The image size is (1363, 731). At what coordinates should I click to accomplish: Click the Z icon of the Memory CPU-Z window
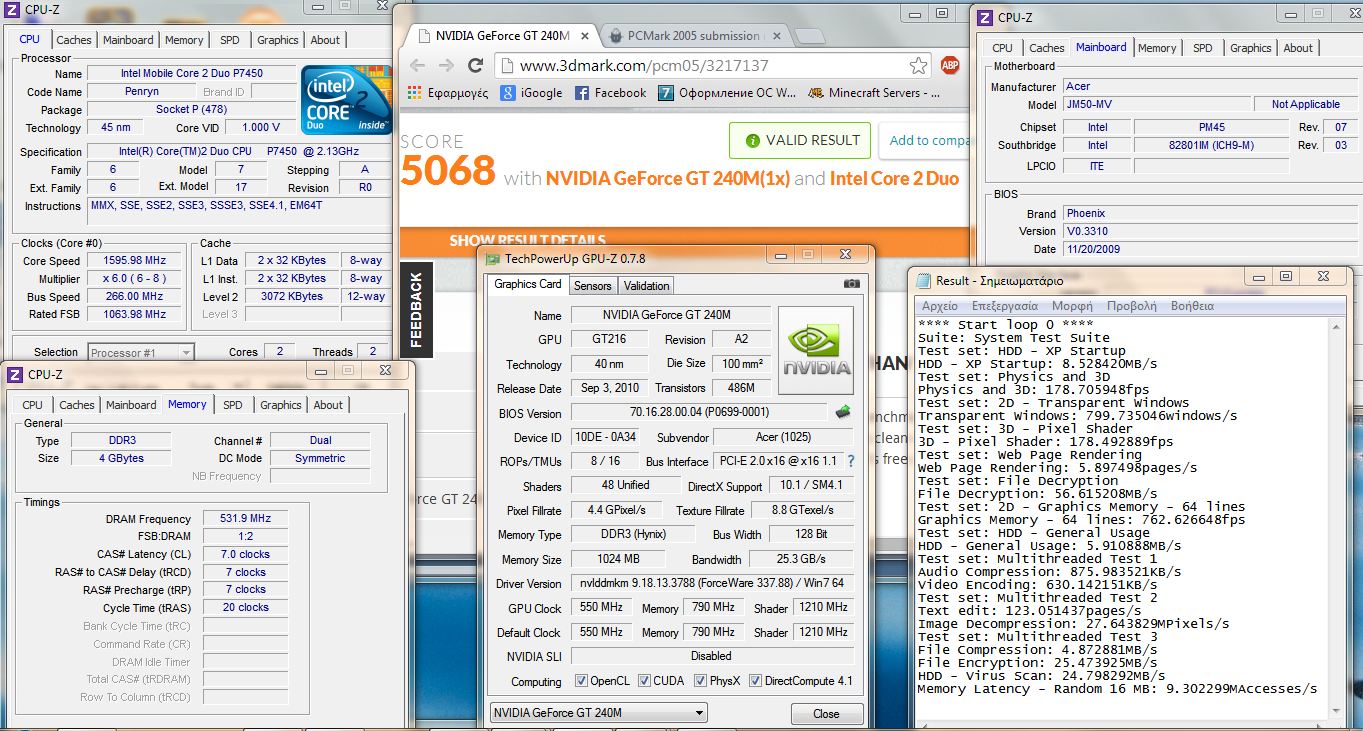point(15,375)
